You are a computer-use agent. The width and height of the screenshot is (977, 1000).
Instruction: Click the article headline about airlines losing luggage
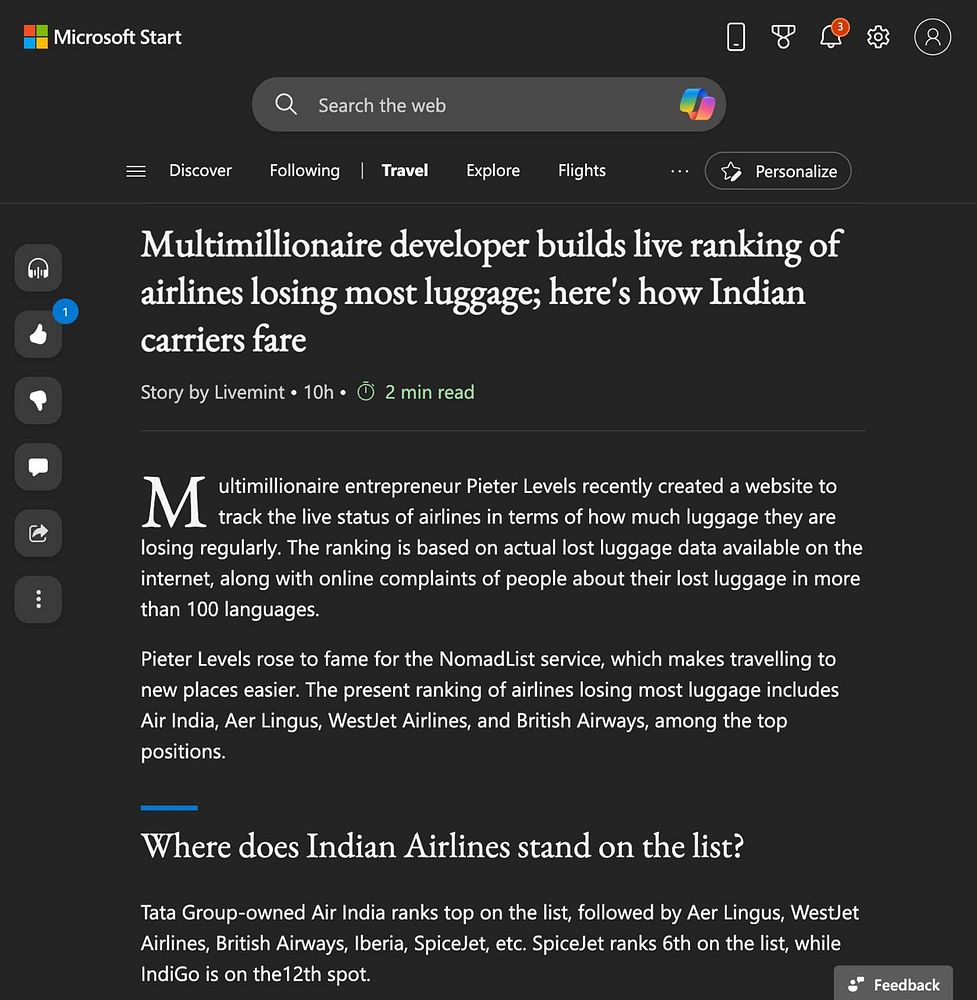(491, 291)
